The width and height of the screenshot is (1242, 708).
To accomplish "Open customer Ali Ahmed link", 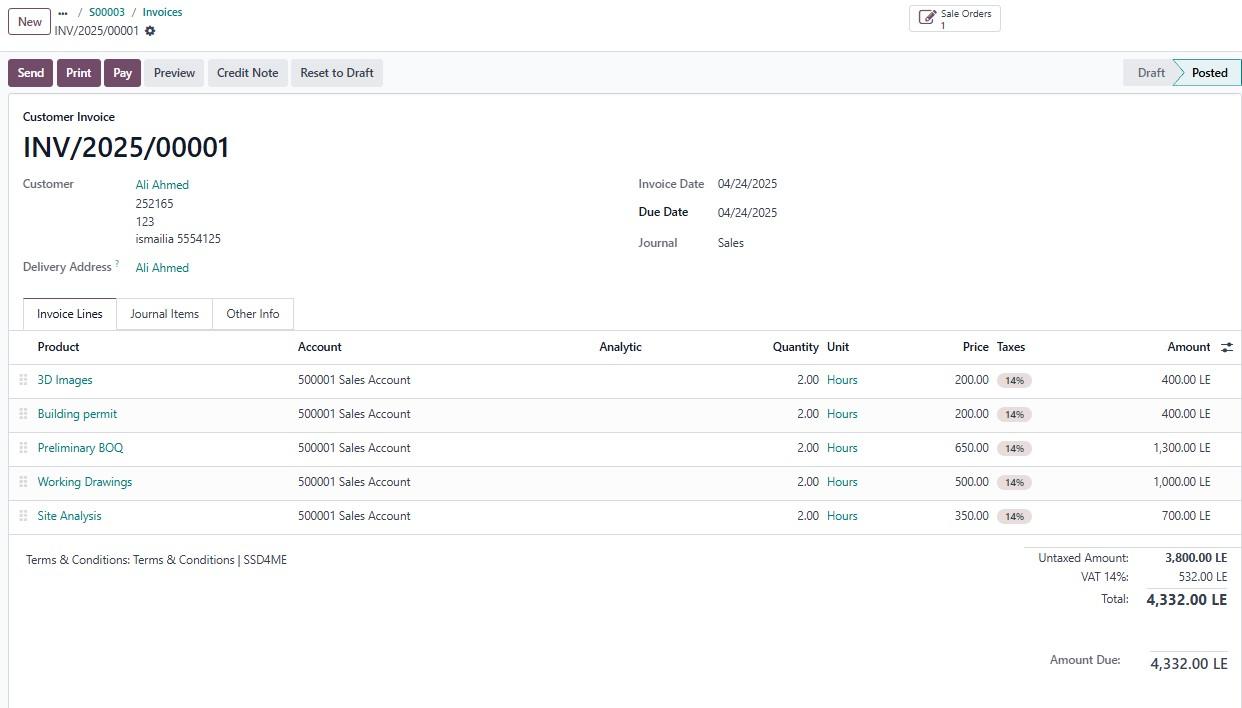I will [162, 185].
